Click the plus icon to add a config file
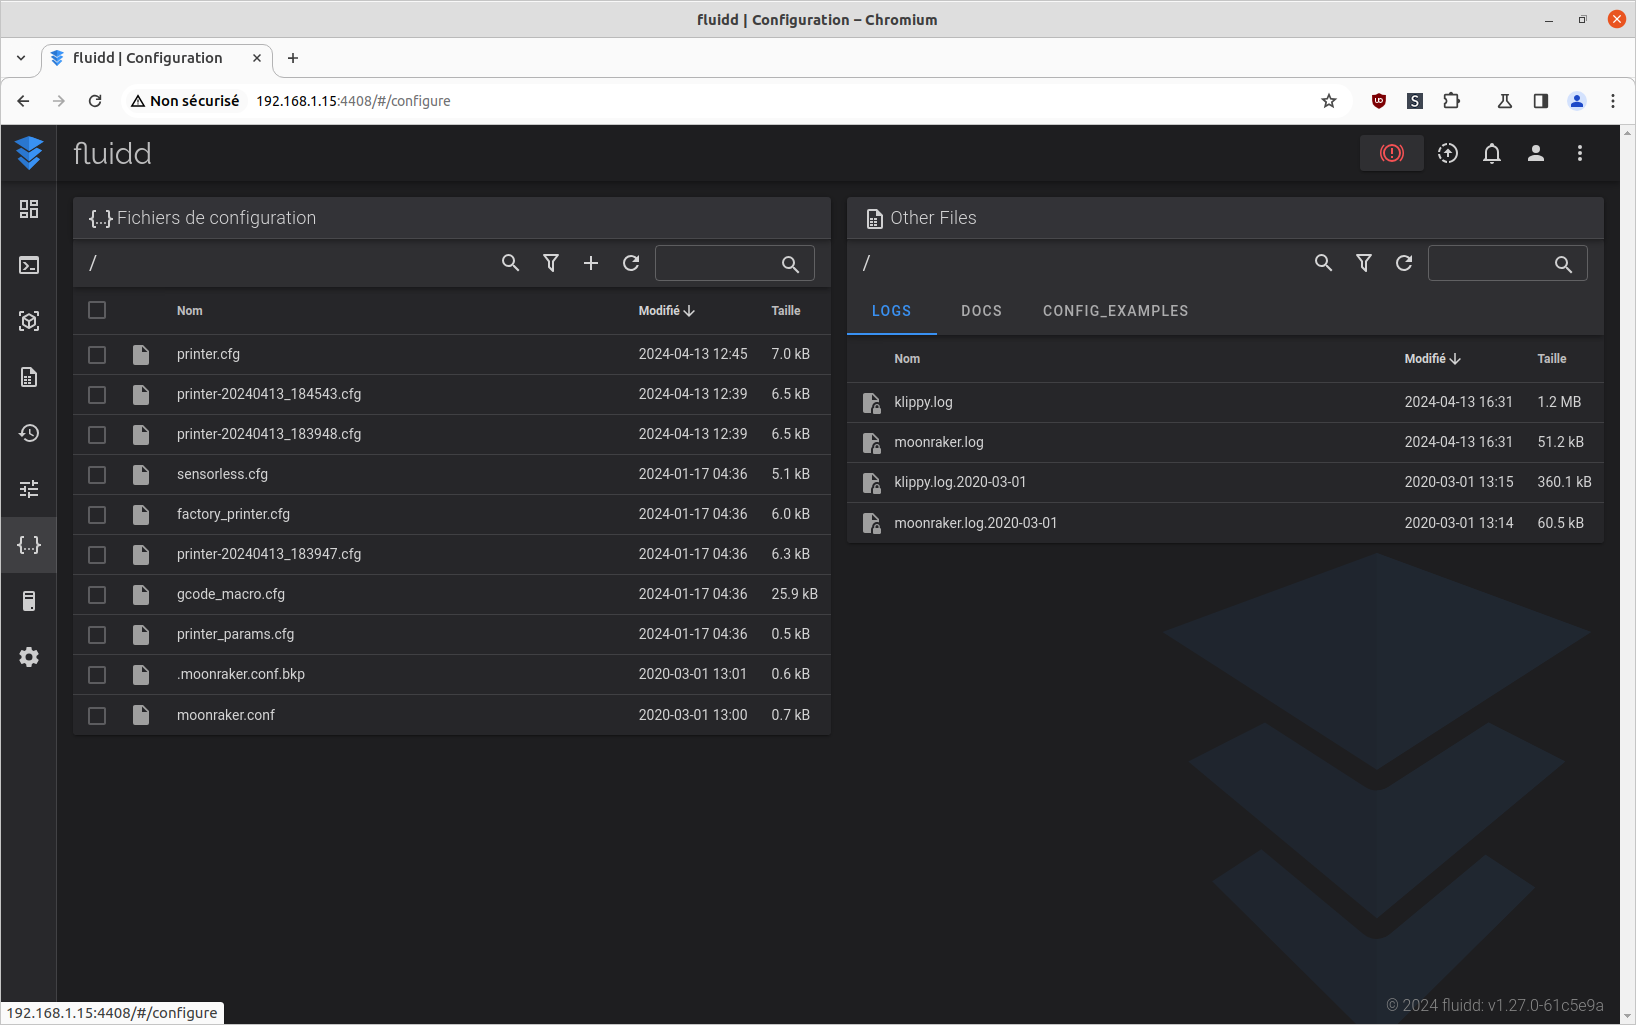 [x=591, y=263]
